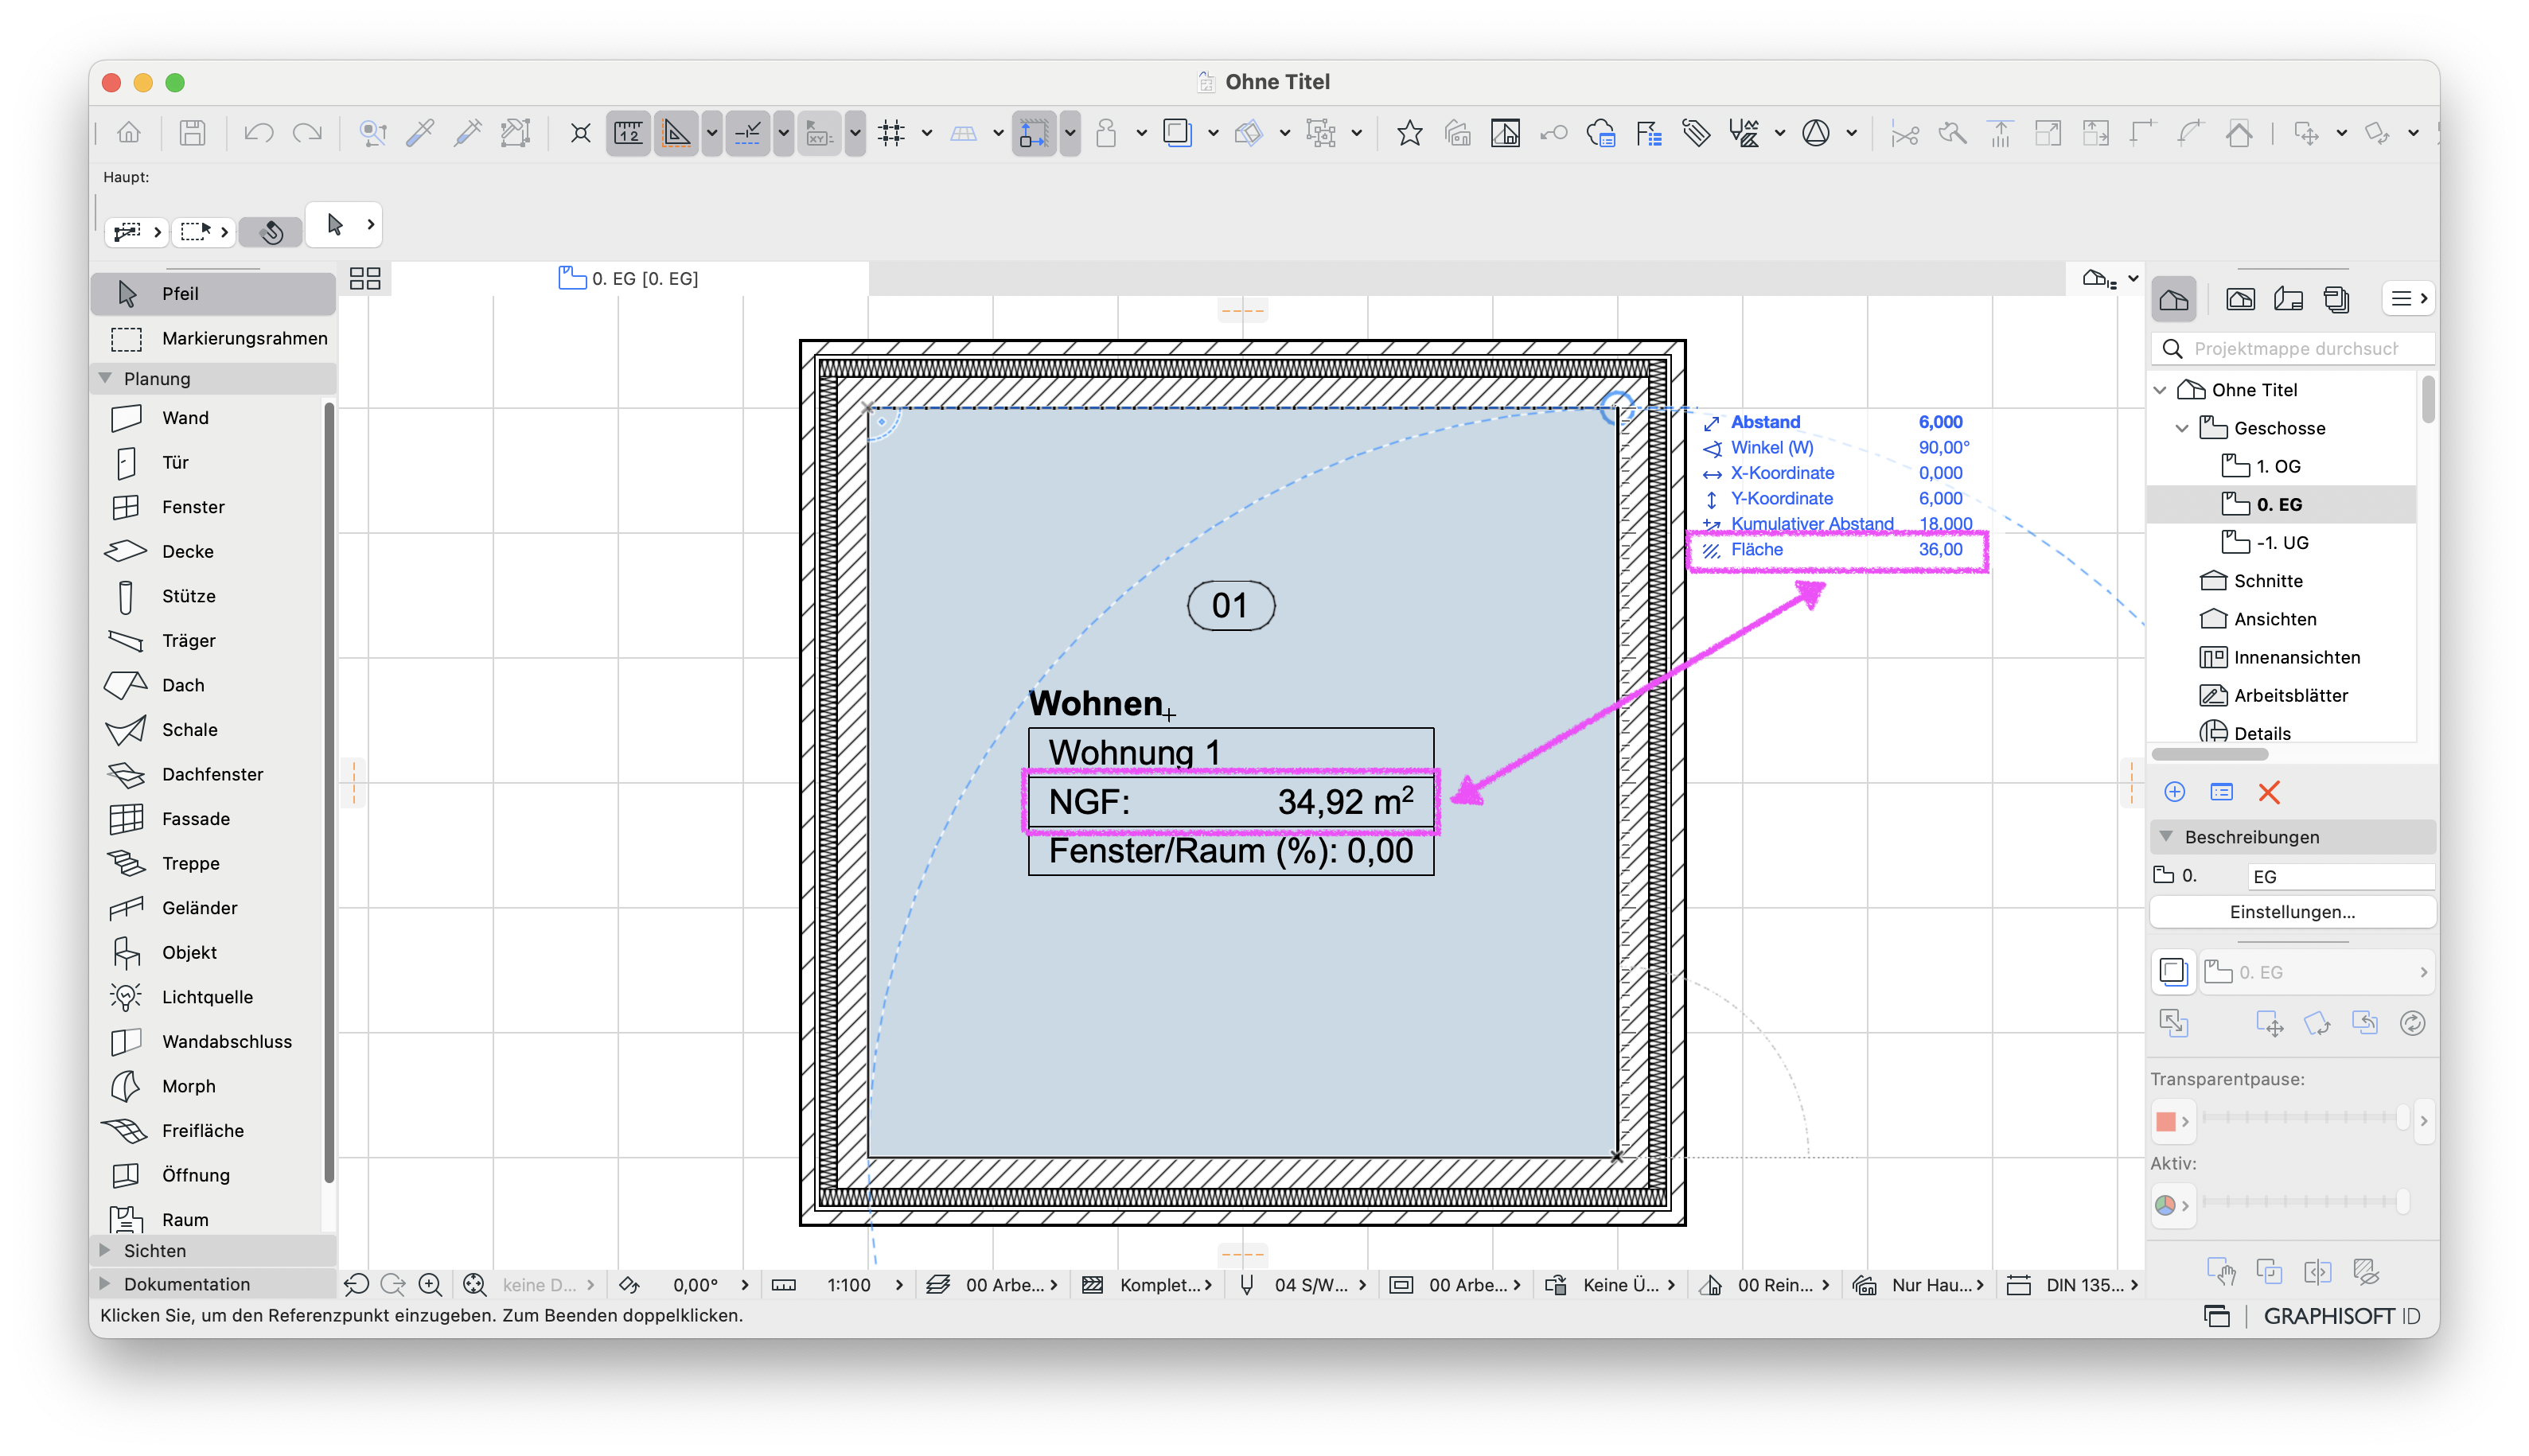
Task: Expand the Sichten toolbox section
Action: pyautogui.click(x=105, y=1250)
